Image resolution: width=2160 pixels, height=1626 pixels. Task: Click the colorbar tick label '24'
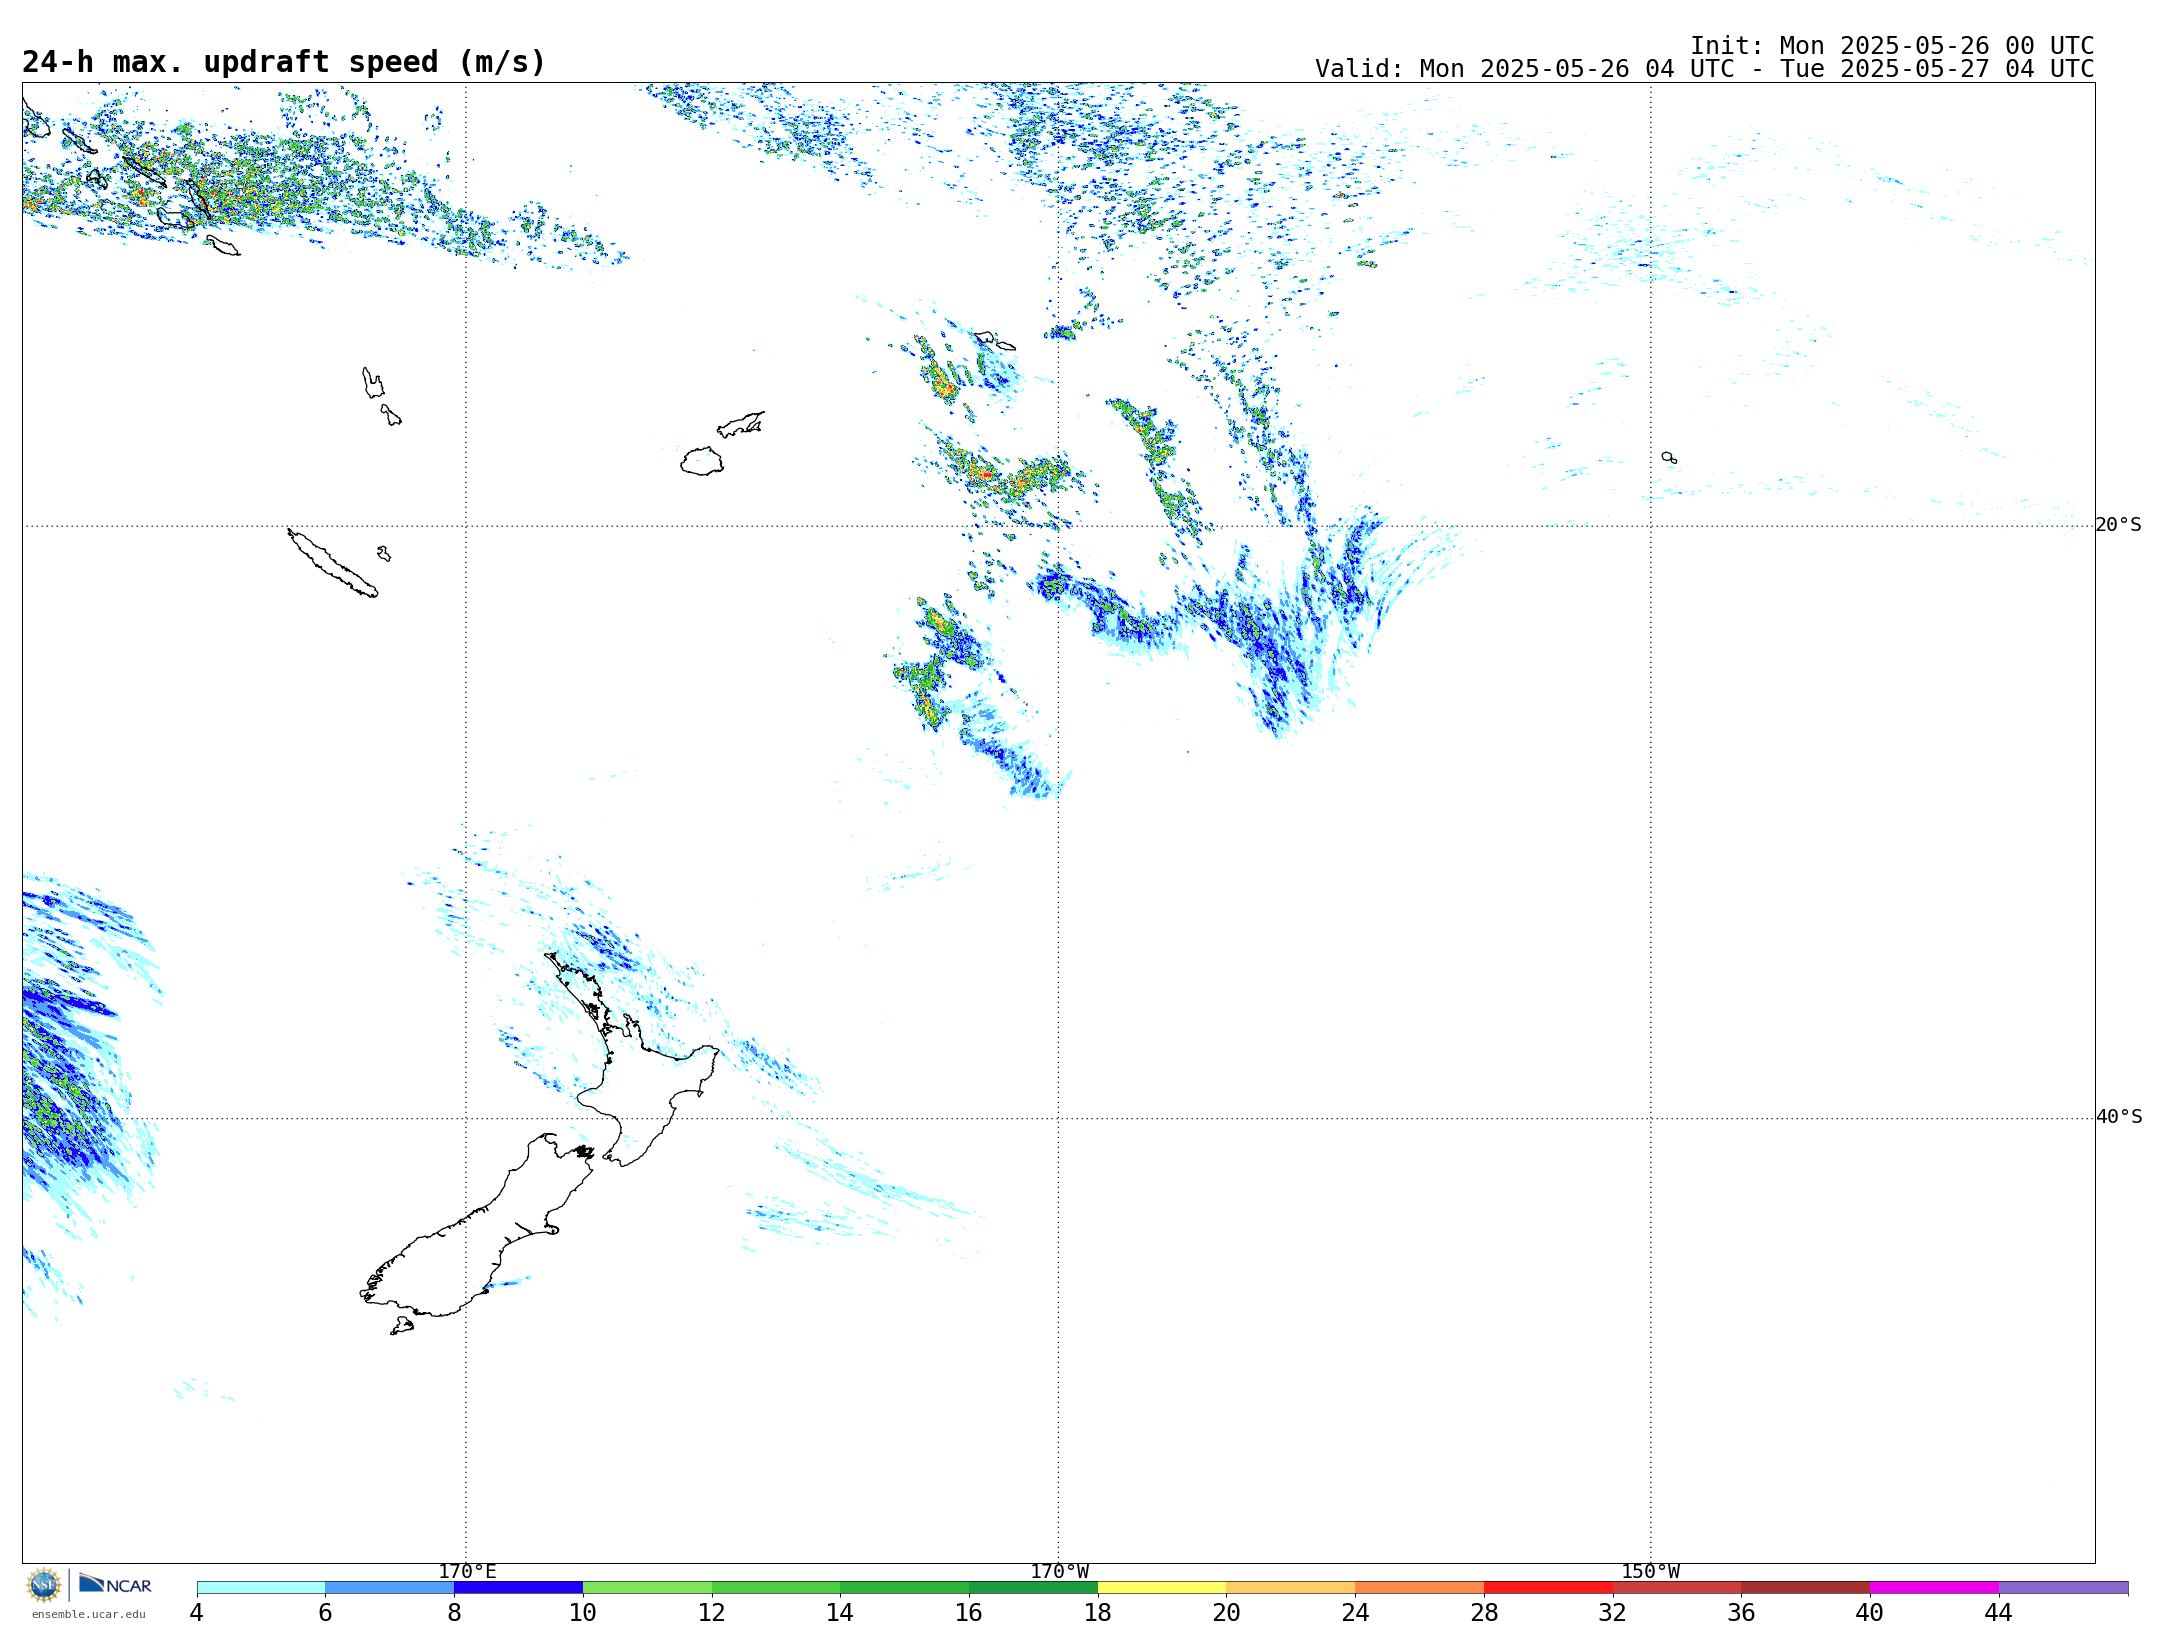1355,1612
